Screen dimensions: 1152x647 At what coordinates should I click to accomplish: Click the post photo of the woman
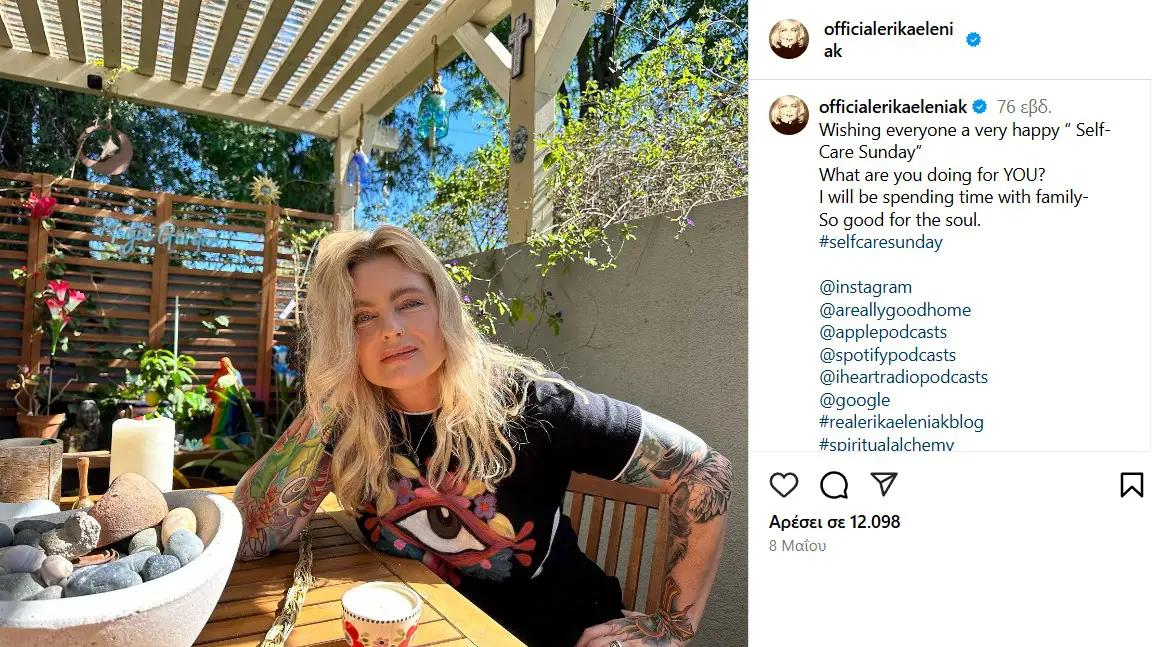pyautogui.click(x=374, y=323)
